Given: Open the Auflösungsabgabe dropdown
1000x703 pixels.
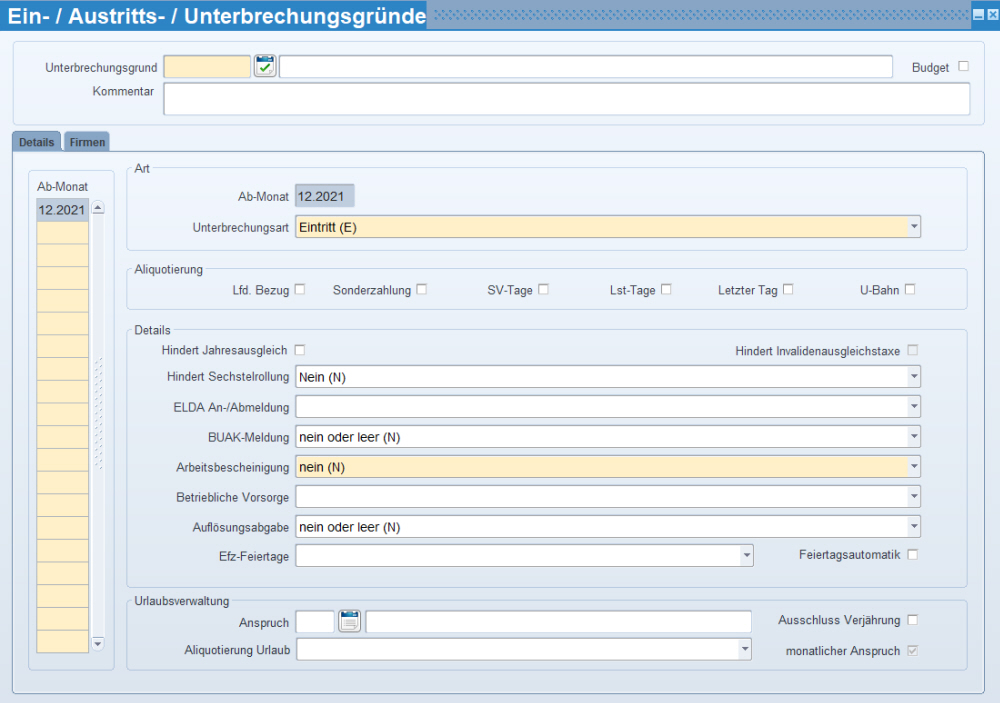Looking at the screenshot, I should (x=915, y=527).
